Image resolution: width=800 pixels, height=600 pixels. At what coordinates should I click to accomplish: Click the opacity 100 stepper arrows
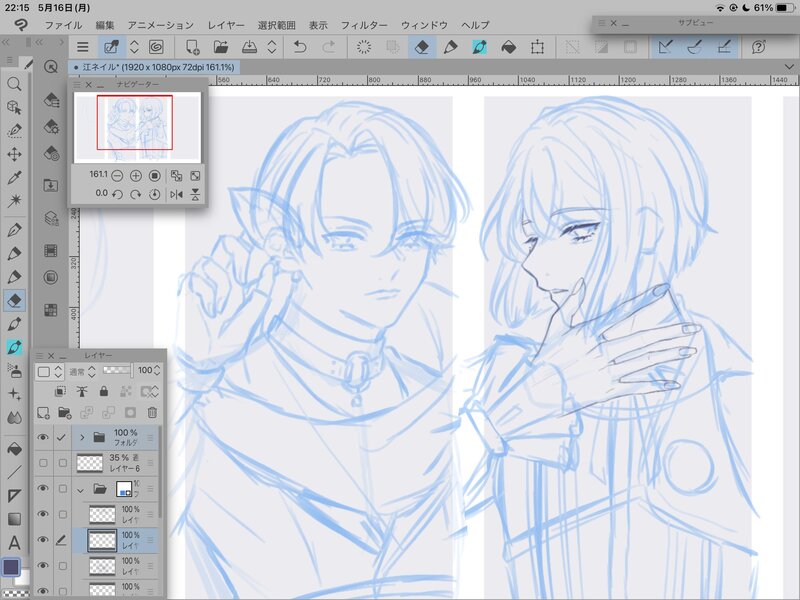coord(157,370)
